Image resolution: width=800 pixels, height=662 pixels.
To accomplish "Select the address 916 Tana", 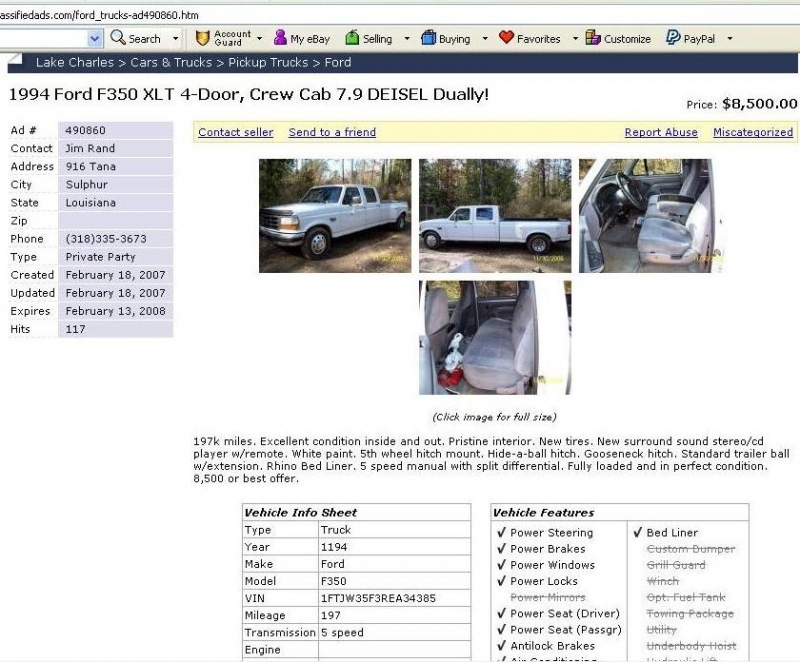I will (91, 166).
